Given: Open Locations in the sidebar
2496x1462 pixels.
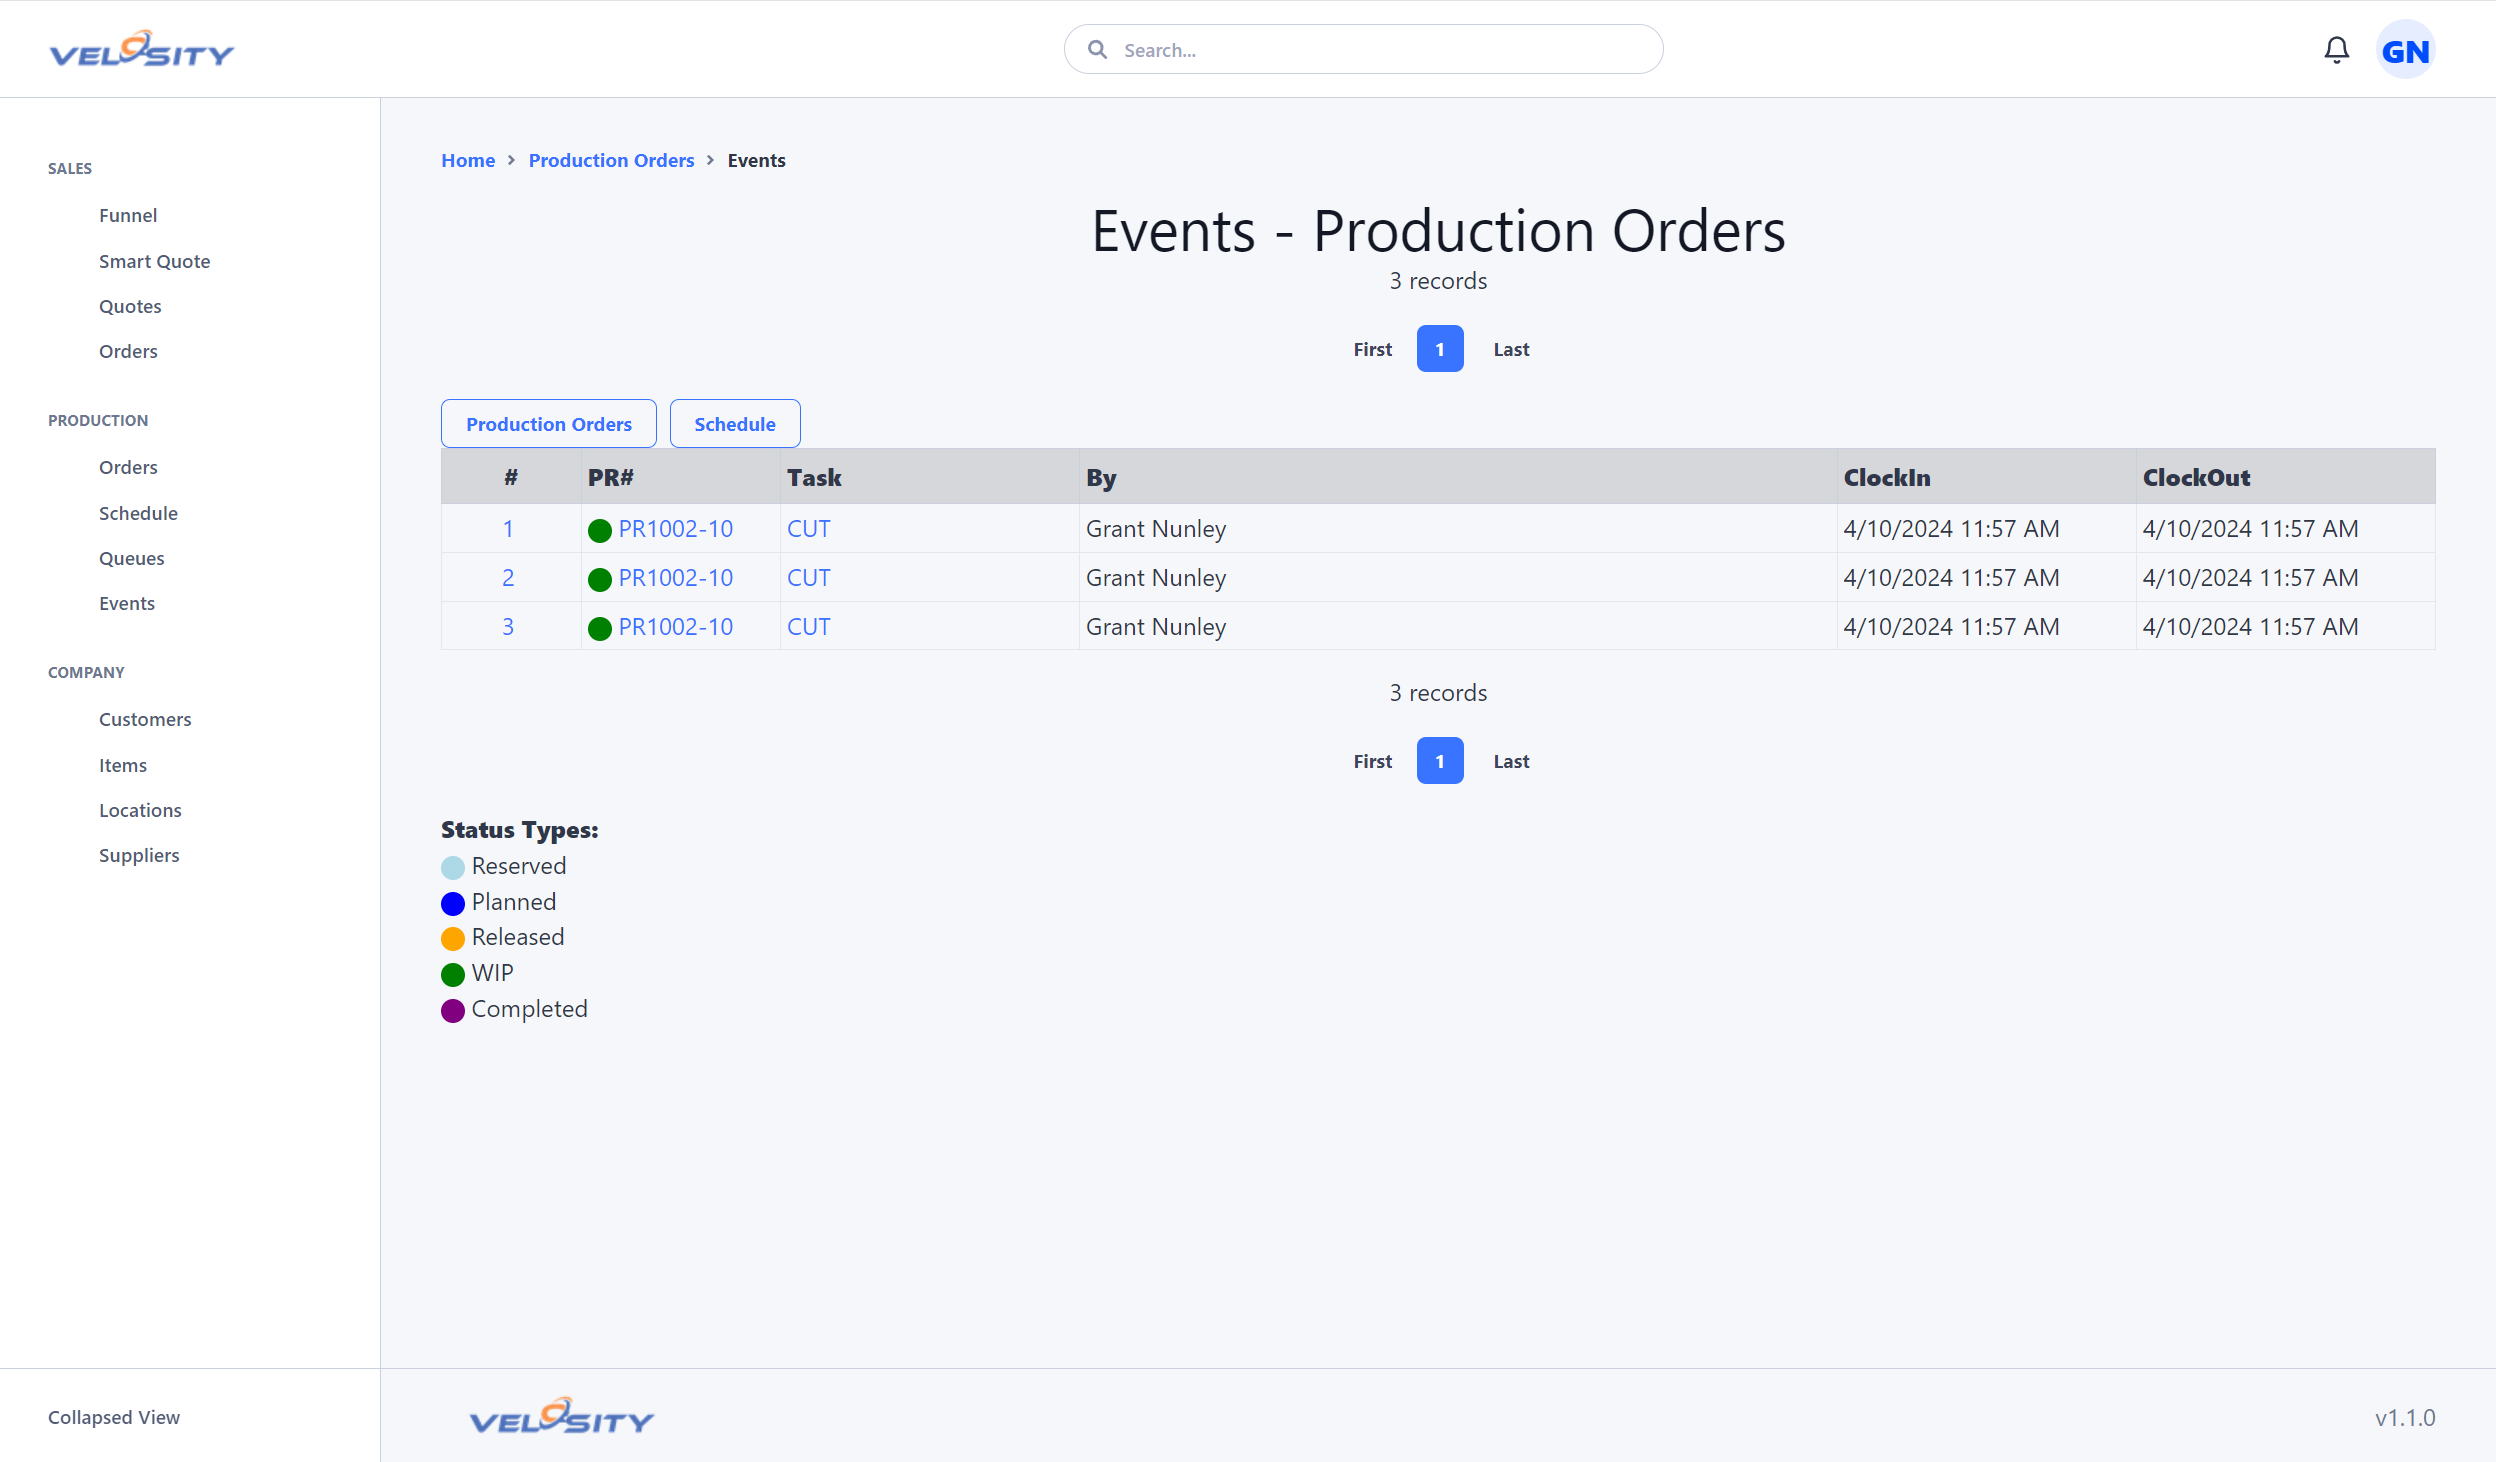Looking at the screenshot, I should point(140,810).
